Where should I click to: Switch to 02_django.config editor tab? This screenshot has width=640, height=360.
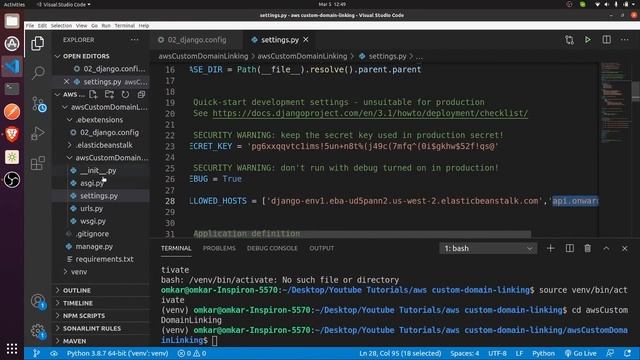197,40
